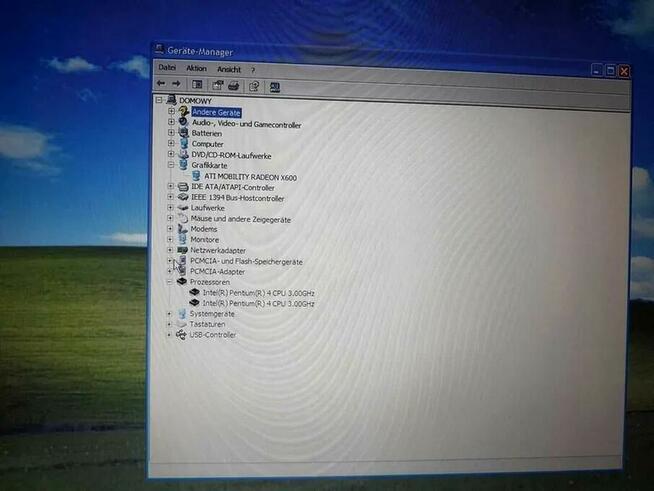The image size is (654, 491).
Task: Collapse the Grafikkarte node
Action: (x=171, y=165)
